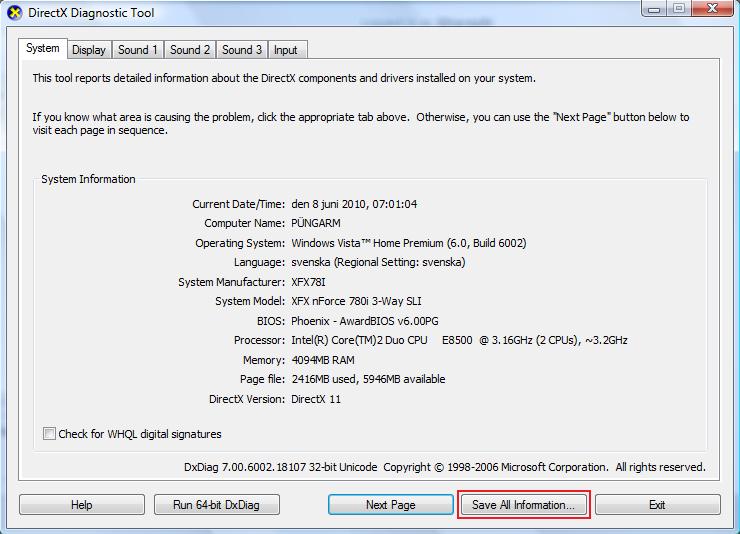
Task: Click the disabled maximize button
Action: [679, 8]
